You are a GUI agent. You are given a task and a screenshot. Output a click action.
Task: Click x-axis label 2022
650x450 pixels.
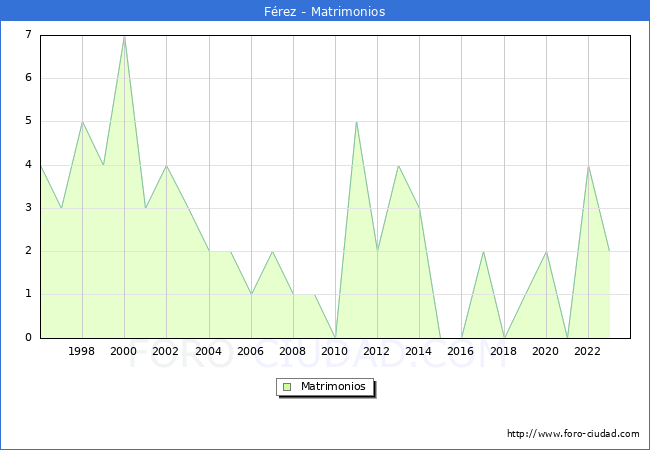(588, 352)
